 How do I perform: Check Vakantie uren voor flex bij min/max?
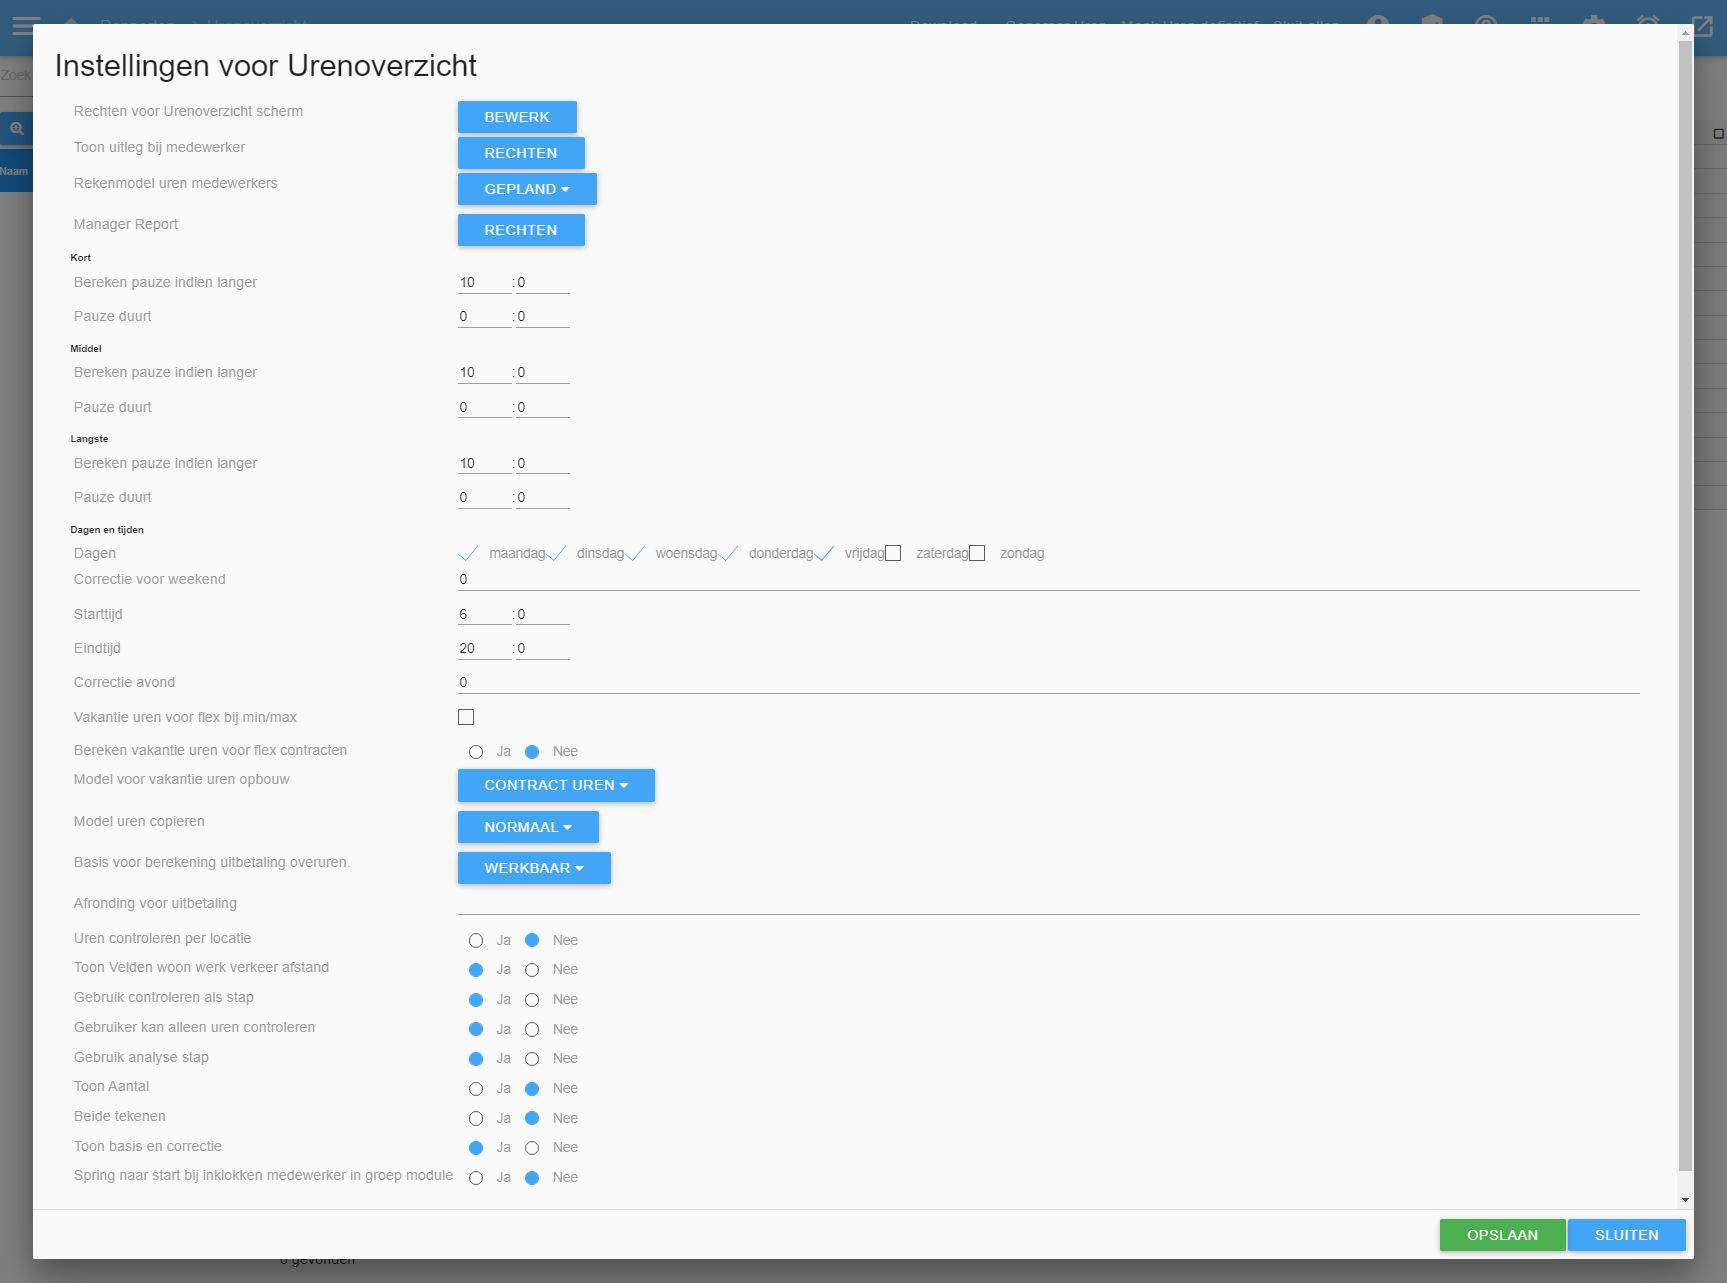[x=466, y=717]
